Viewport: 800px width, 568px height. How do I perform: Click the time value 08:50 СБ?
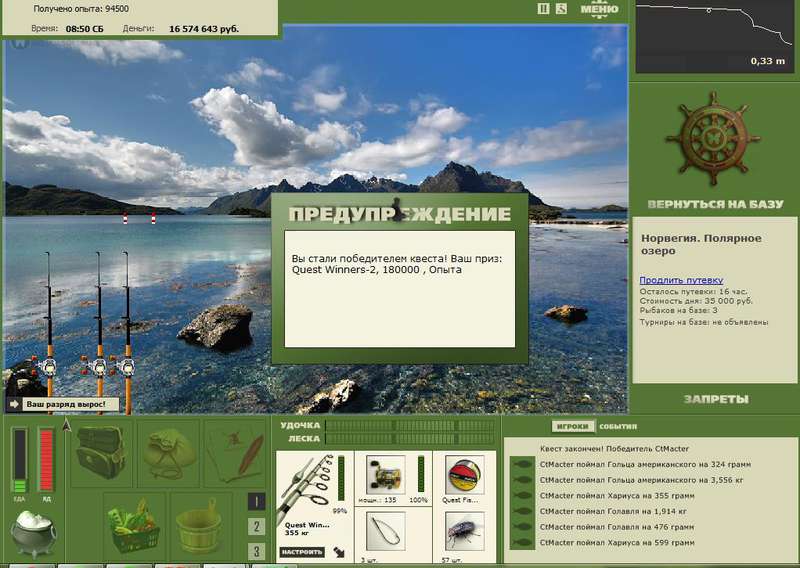85,29
